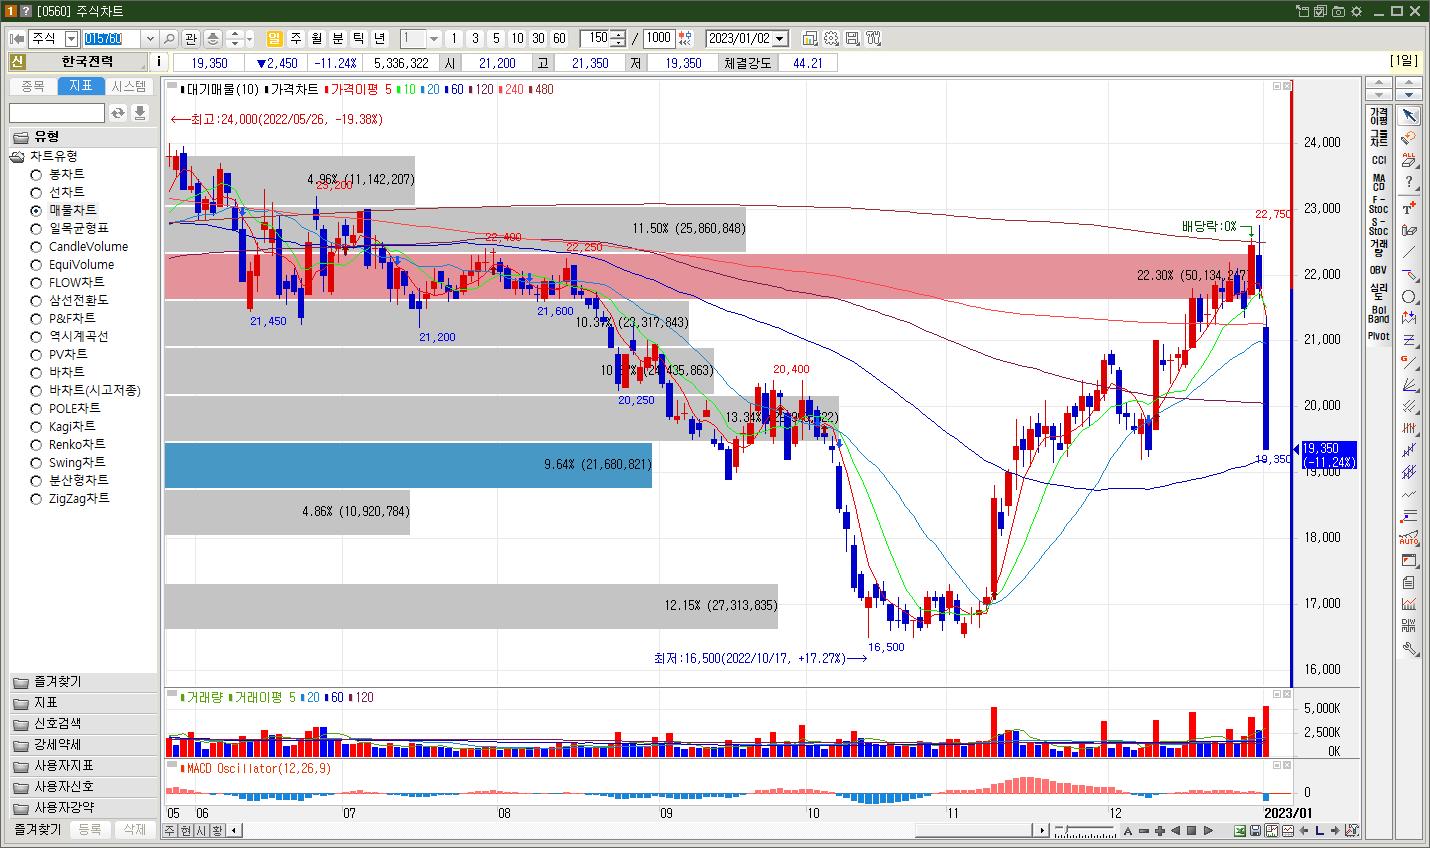
Task: Select the circle shape drawing tool
Action: pos(1409,297)
